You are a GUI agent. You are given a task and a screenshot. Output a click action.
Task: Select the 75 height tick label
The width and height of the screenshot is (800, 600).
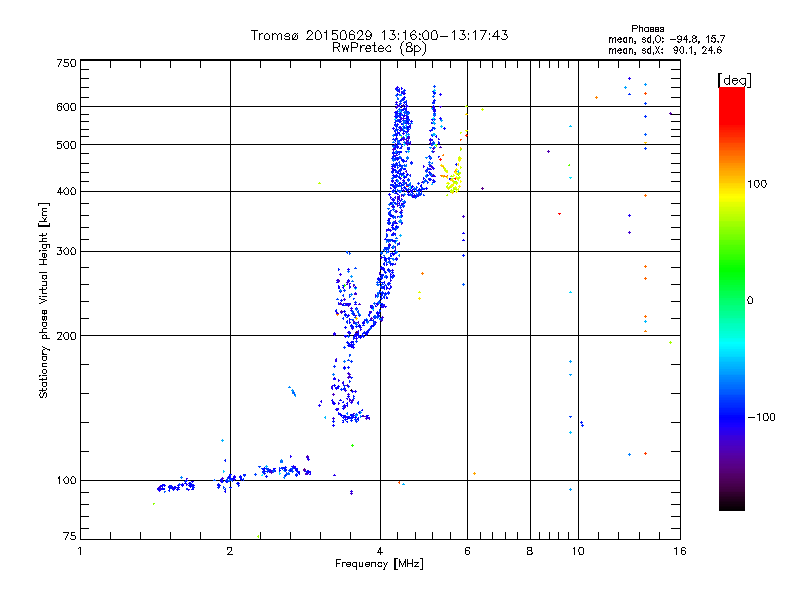click(70, 536)
